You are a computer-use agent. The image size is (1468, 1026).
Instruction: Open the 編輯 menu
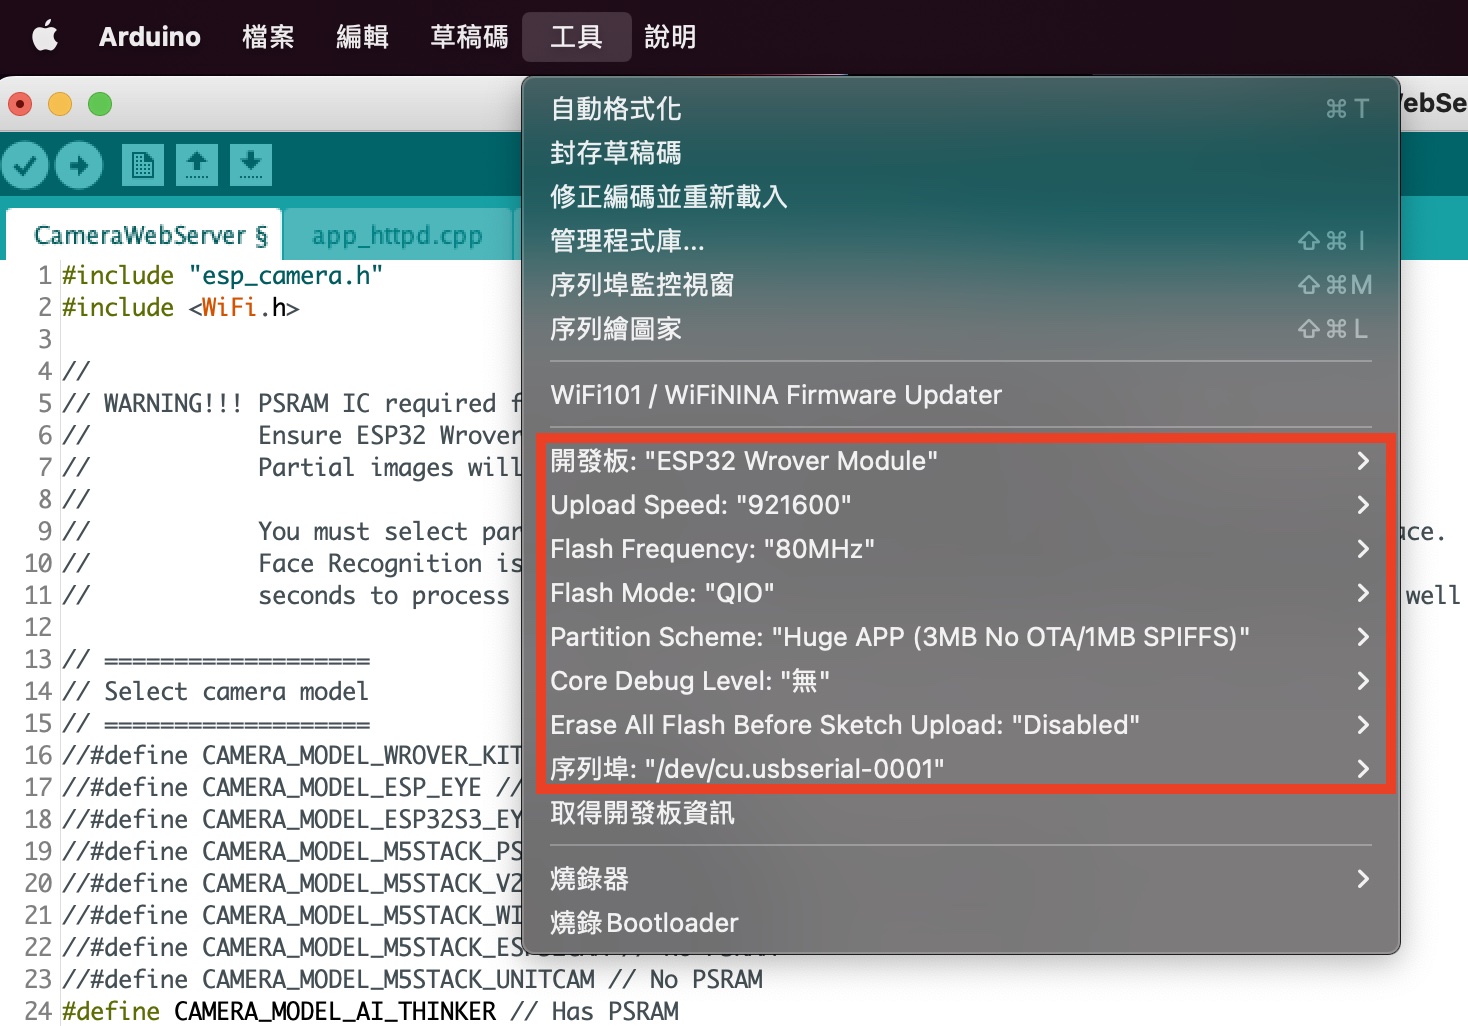point(362,37)
